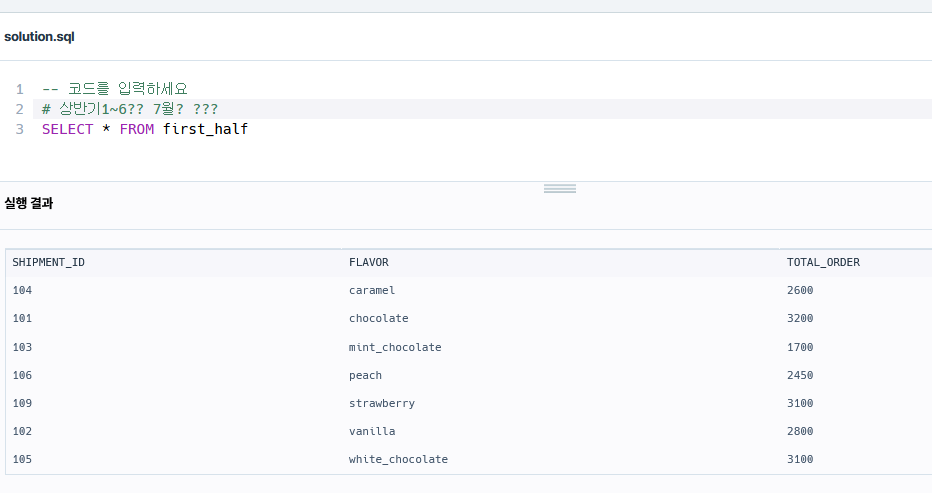This screenshot has height=493, width=932.
Task: Click line number 3 in the gutter
Action: [20, 129]
